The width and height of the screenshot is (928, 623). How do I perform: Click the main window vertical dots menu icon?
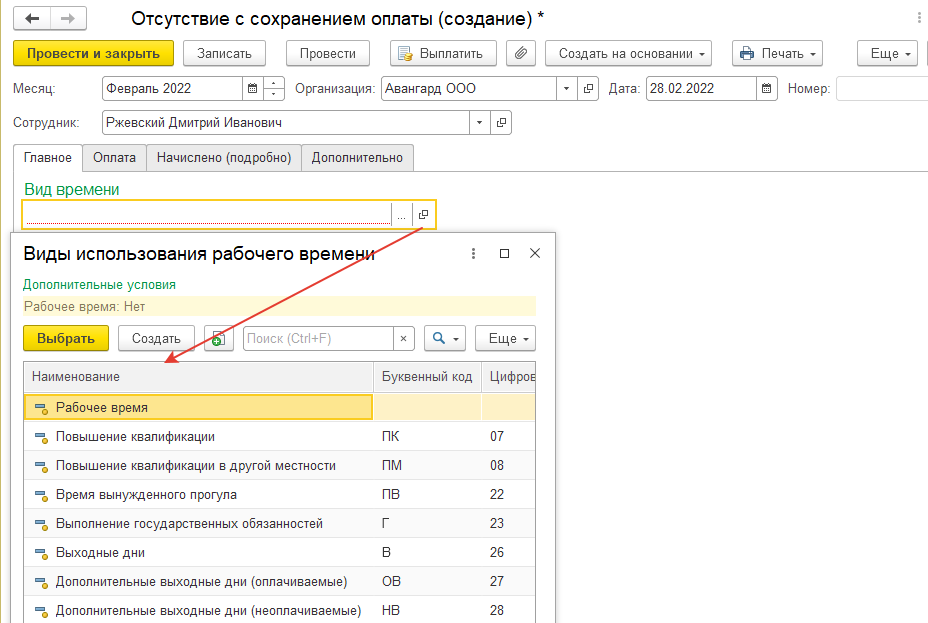[919, 18]
